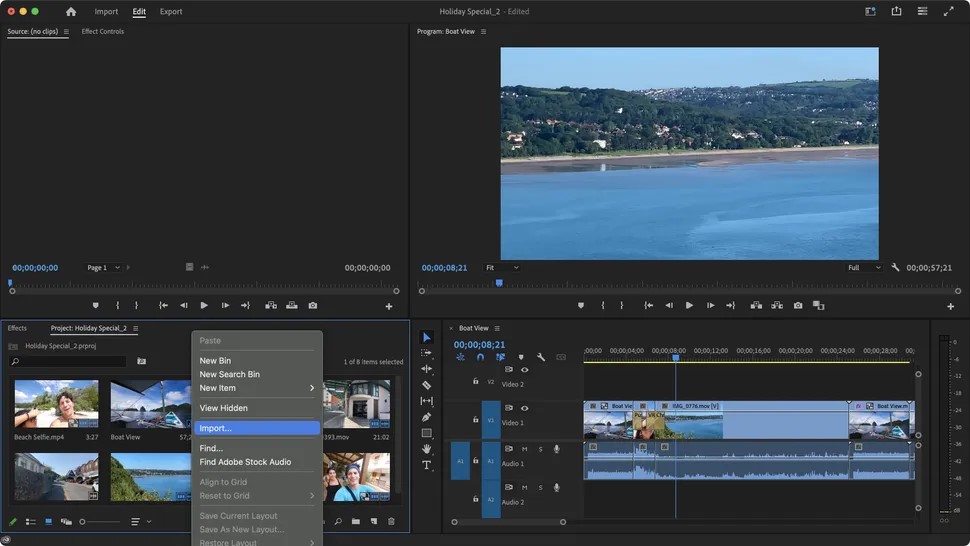Hide Video 2 track output eye
970x546 pixels.
(x=524, y=370)
